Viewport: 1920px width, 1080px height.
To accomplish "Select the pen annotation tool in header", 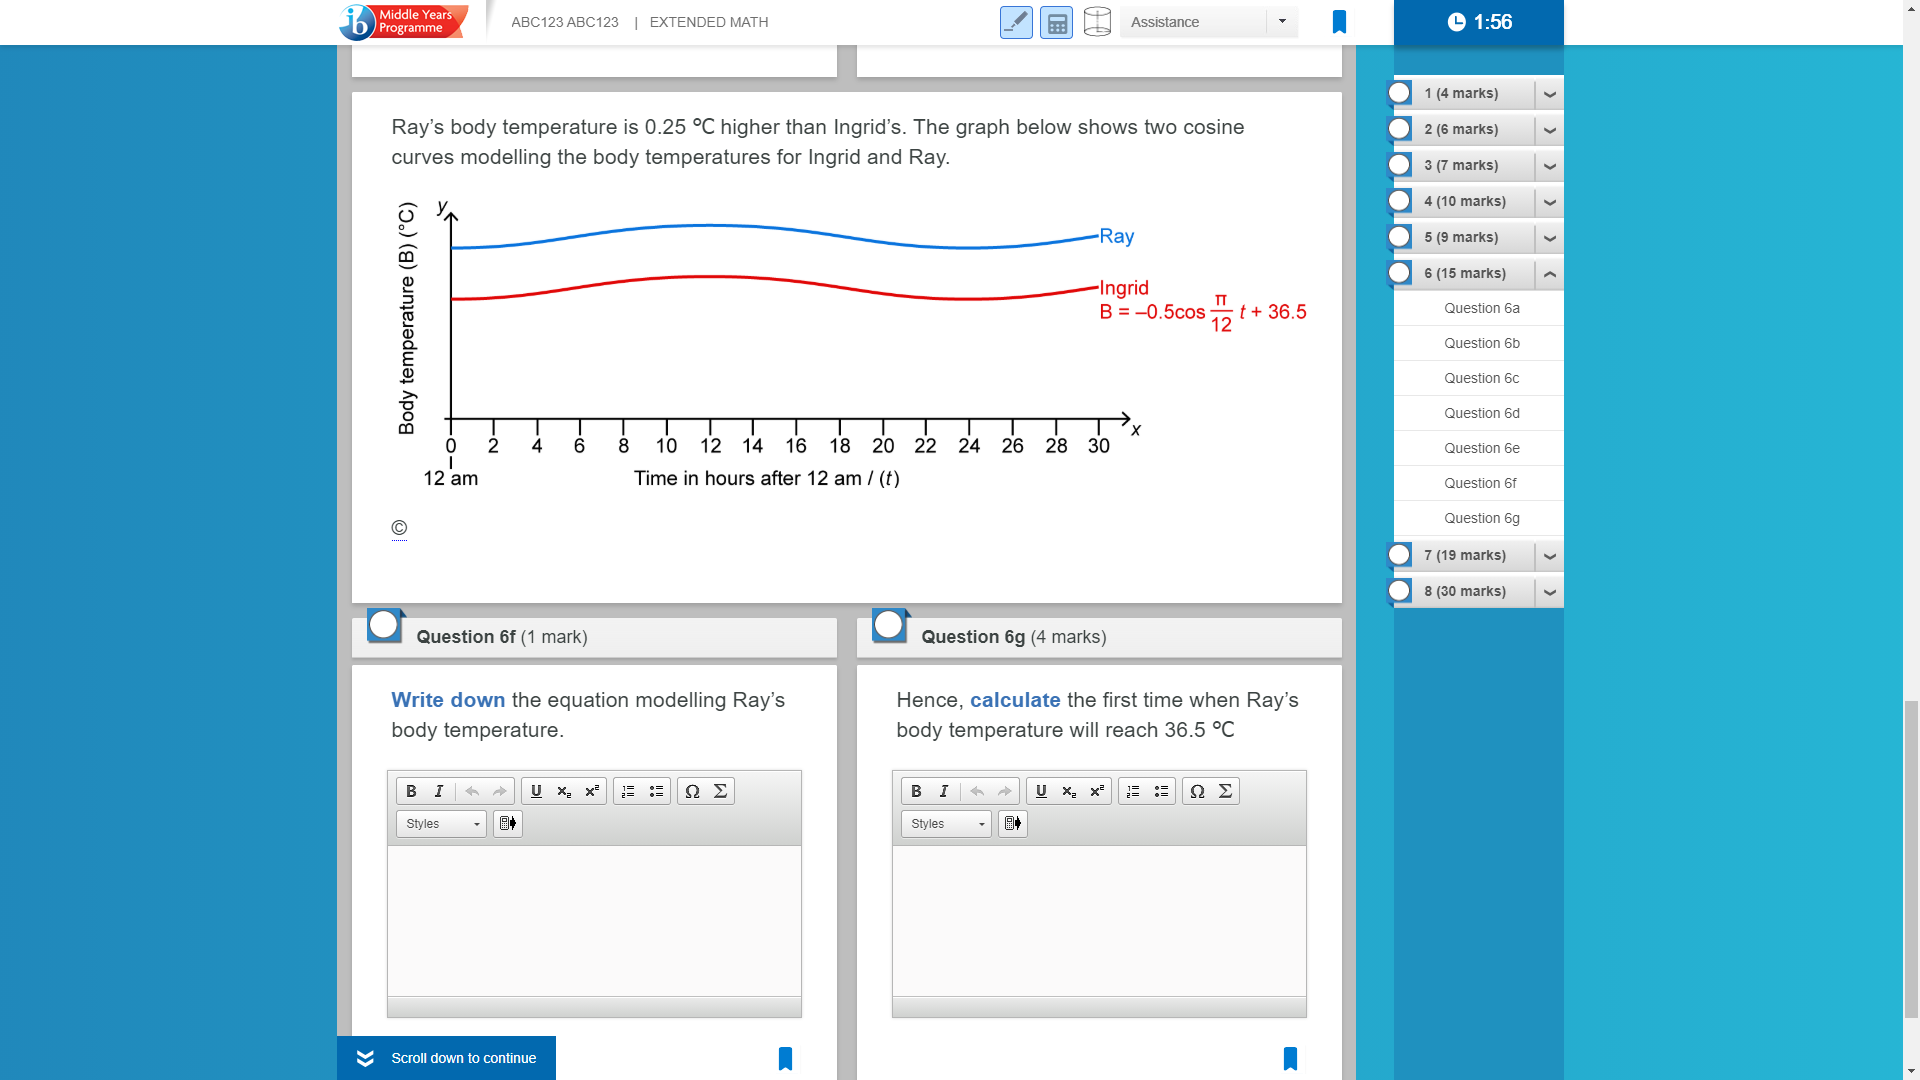I will [x=1016, y=22].
